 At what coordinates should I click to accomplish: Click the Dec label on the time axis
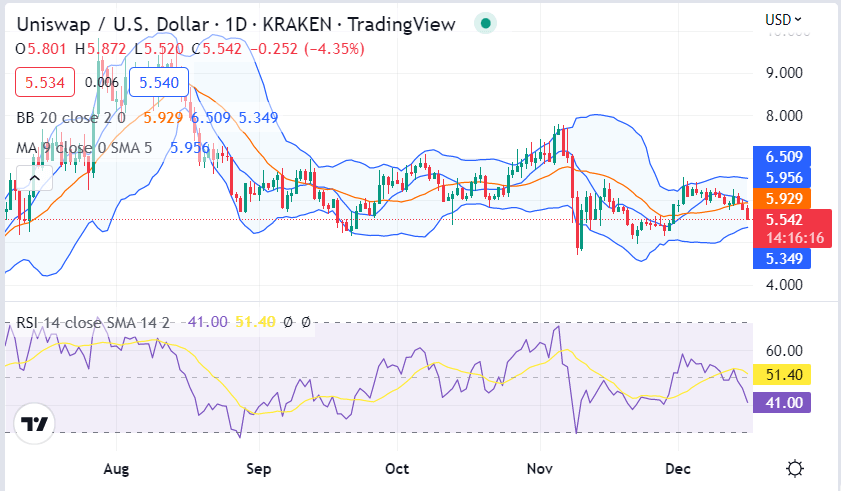click(x=678, y=469)
